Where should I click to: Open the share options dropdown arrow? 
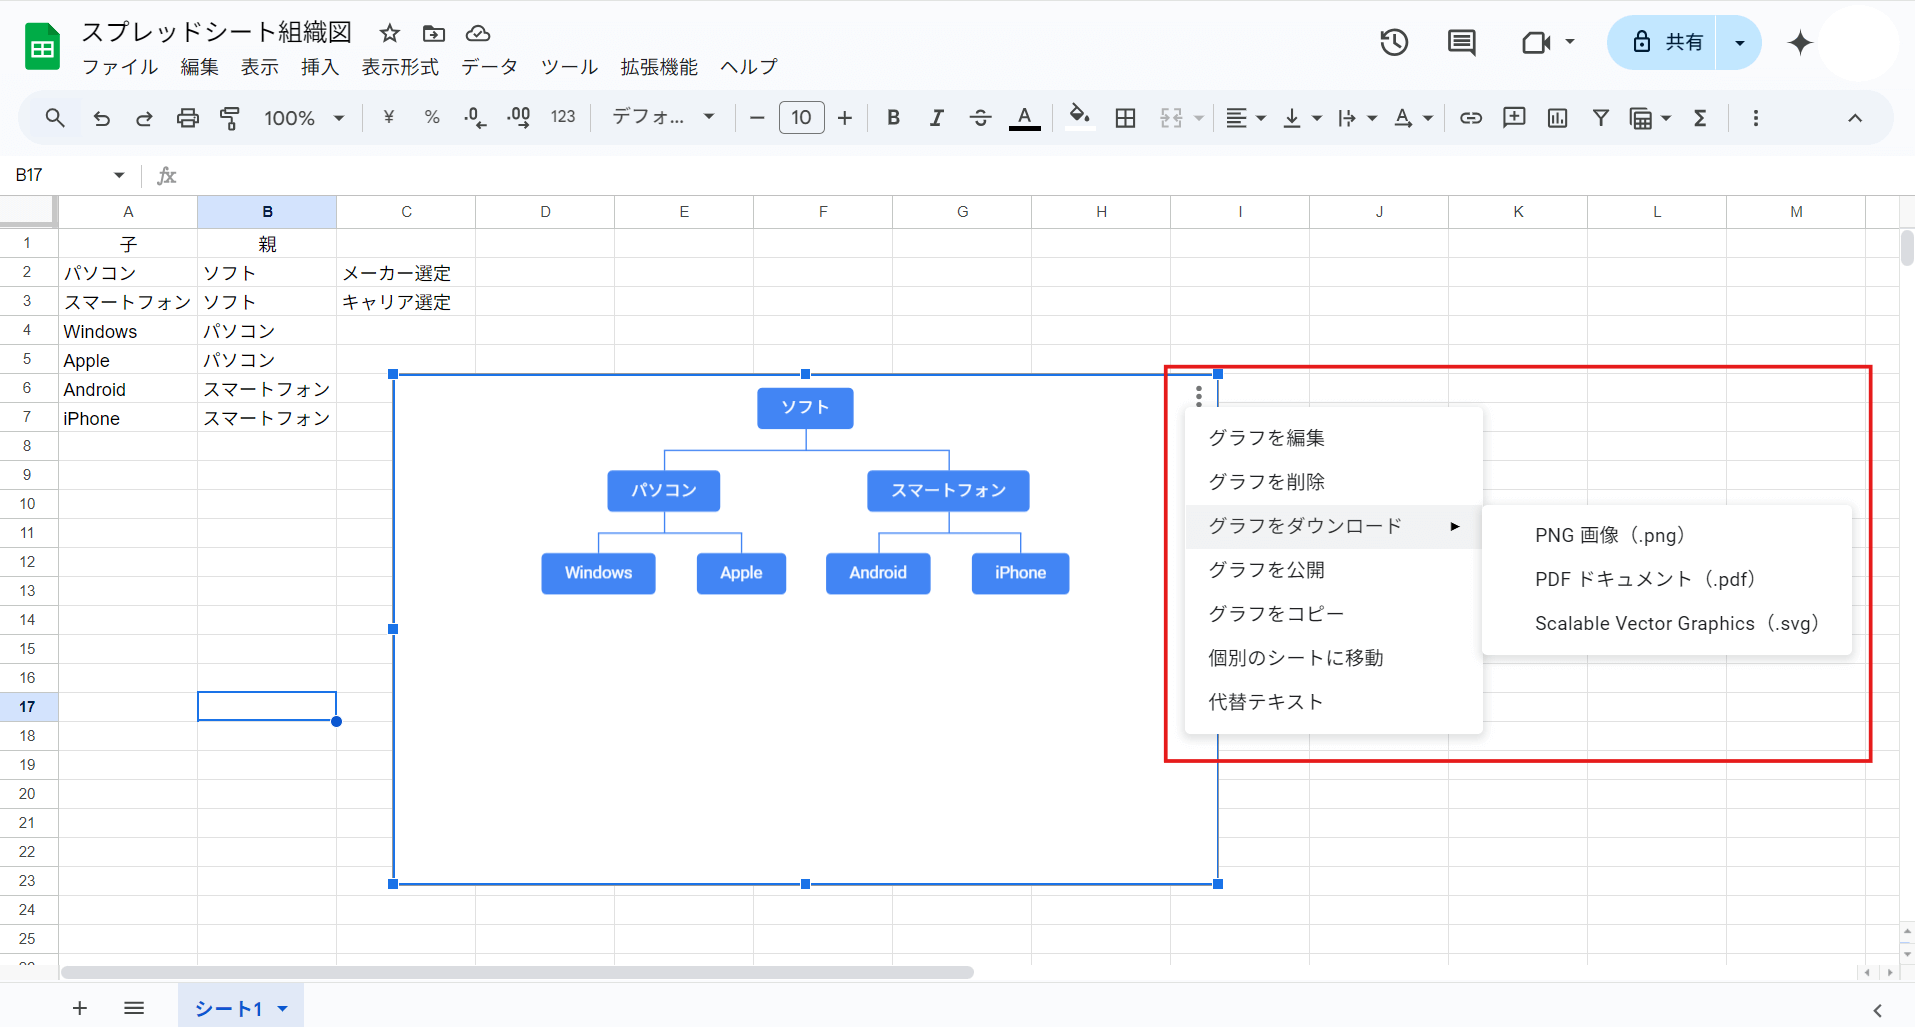[x=1739, y=42]
